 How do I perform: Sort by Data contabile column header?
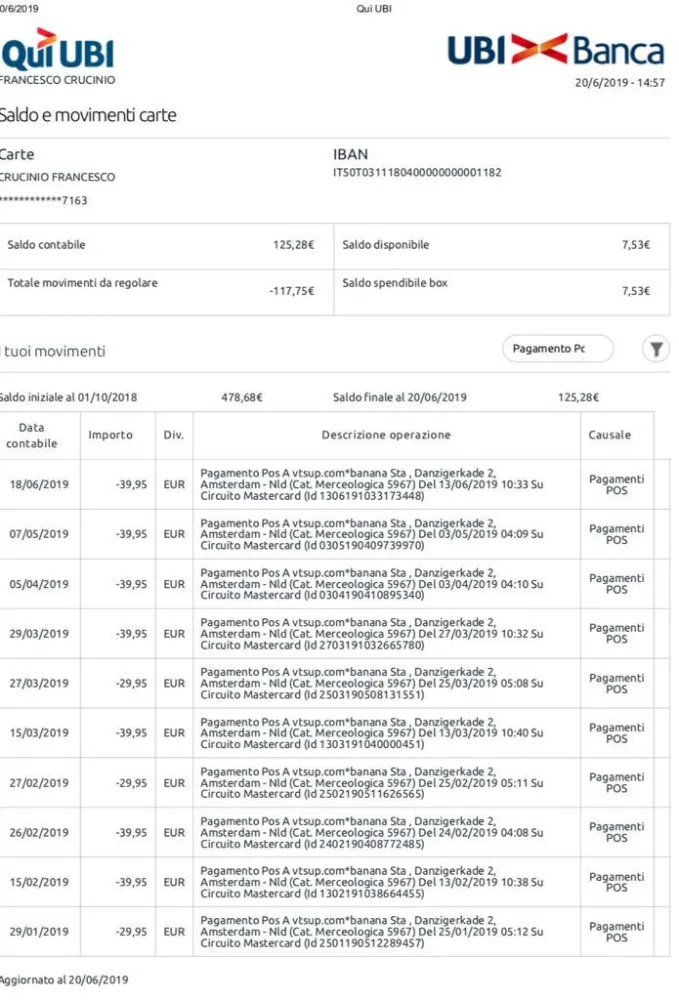pos(32,436)
